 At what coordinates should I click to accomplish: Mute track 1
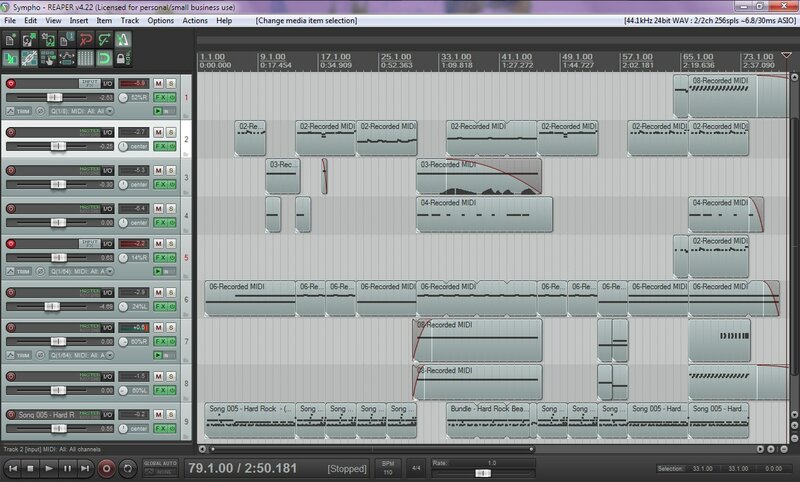[159, 82]
